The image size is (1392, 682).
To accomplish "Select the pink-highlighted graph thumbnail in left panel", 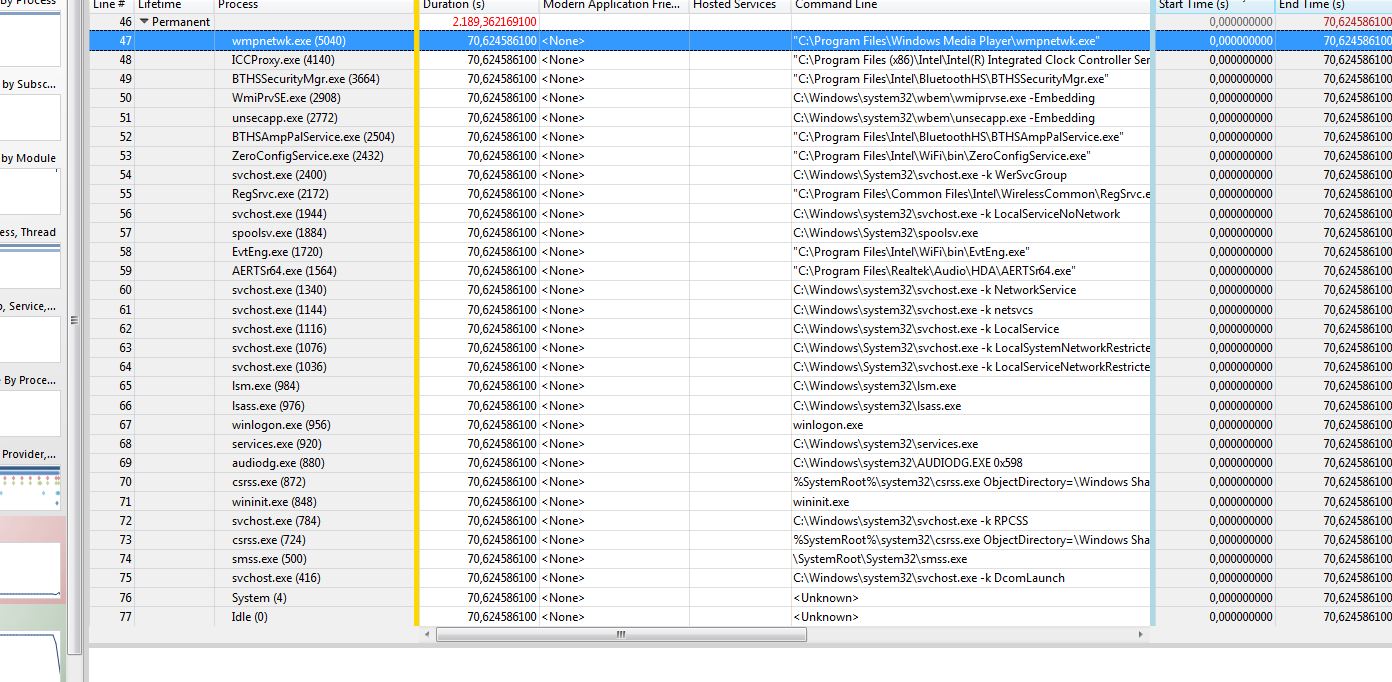I will 32,562.
